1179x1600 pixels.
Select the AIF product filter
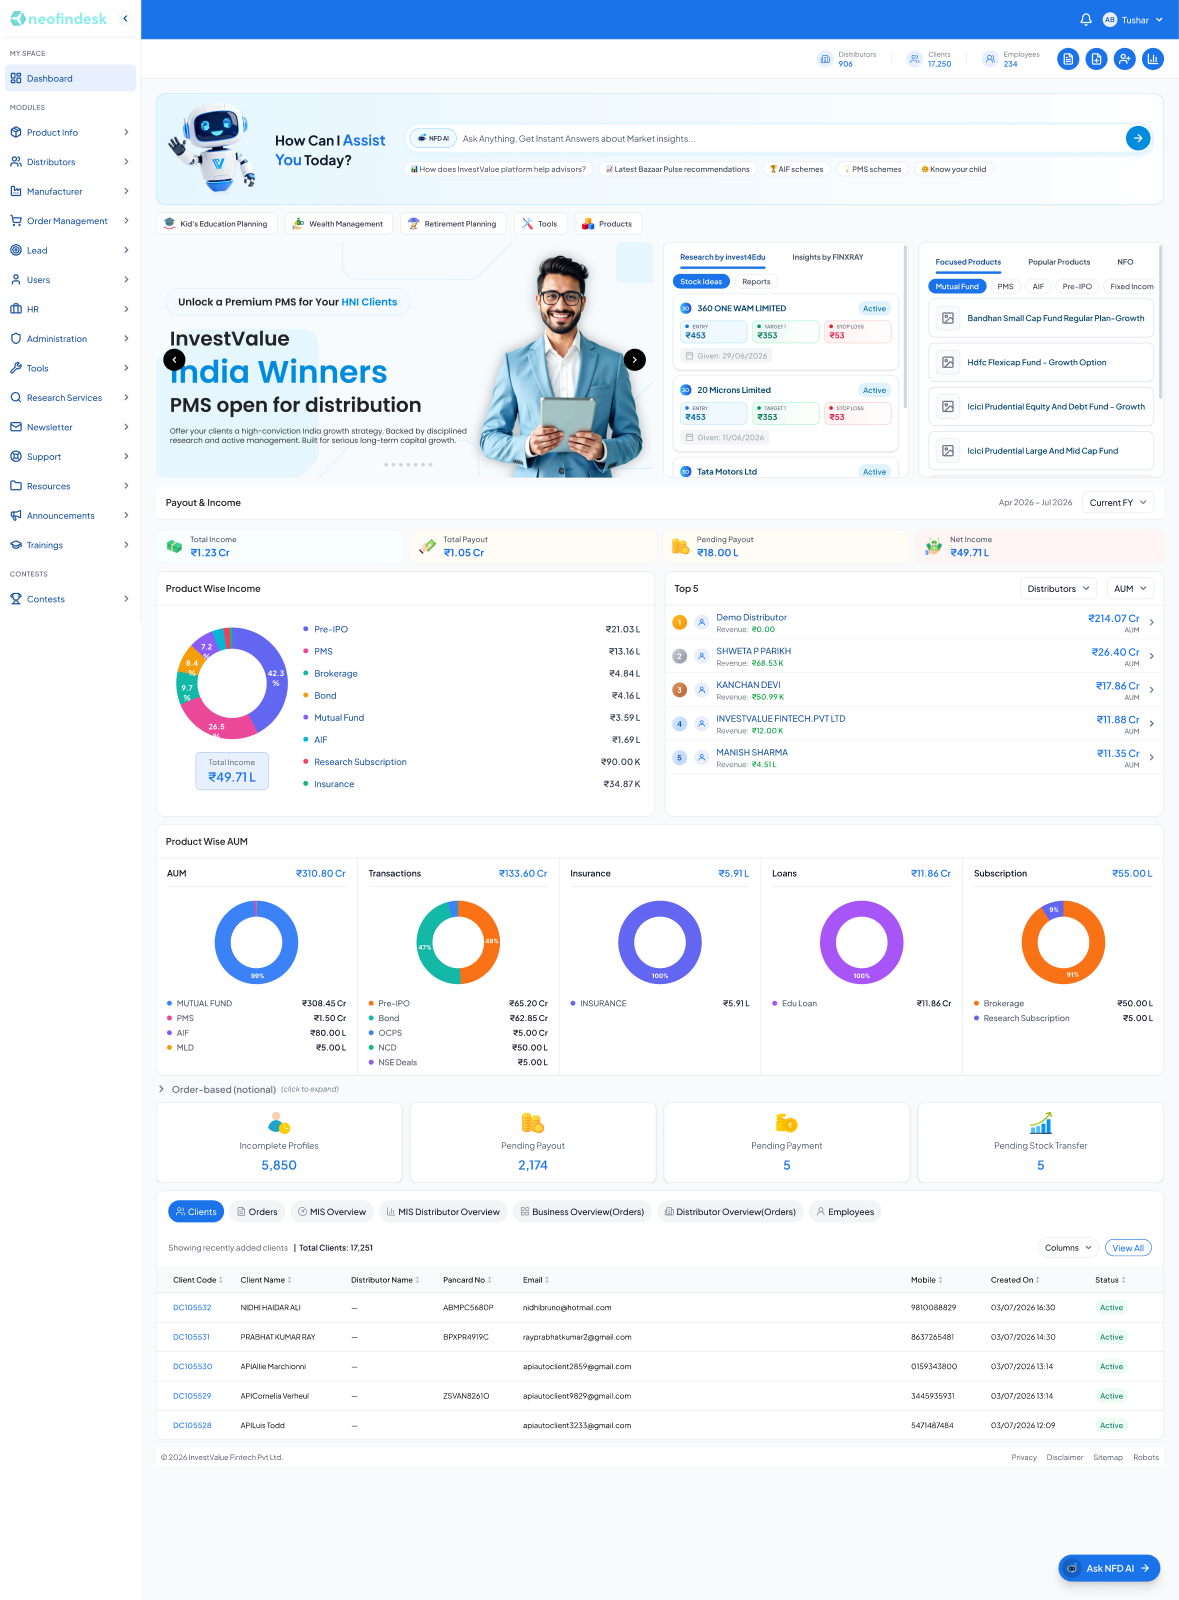(x=1038, y=286)
